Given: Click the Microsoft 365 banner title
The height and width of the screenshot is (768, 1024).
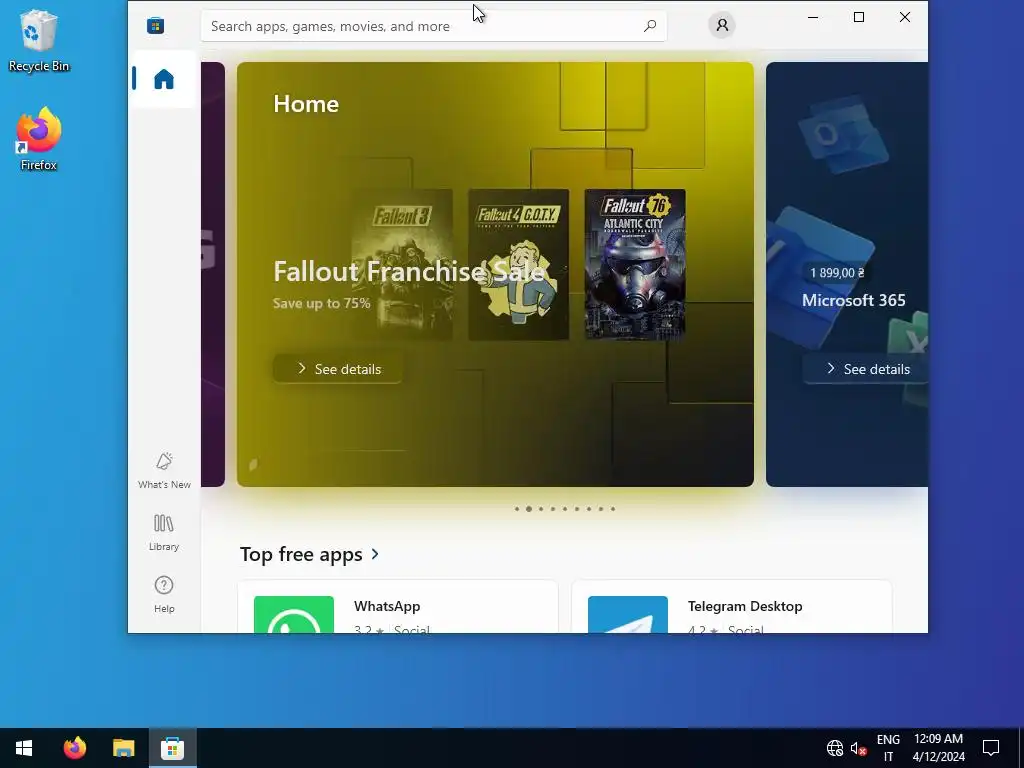Looking at the screenshot, I should 854,300.
